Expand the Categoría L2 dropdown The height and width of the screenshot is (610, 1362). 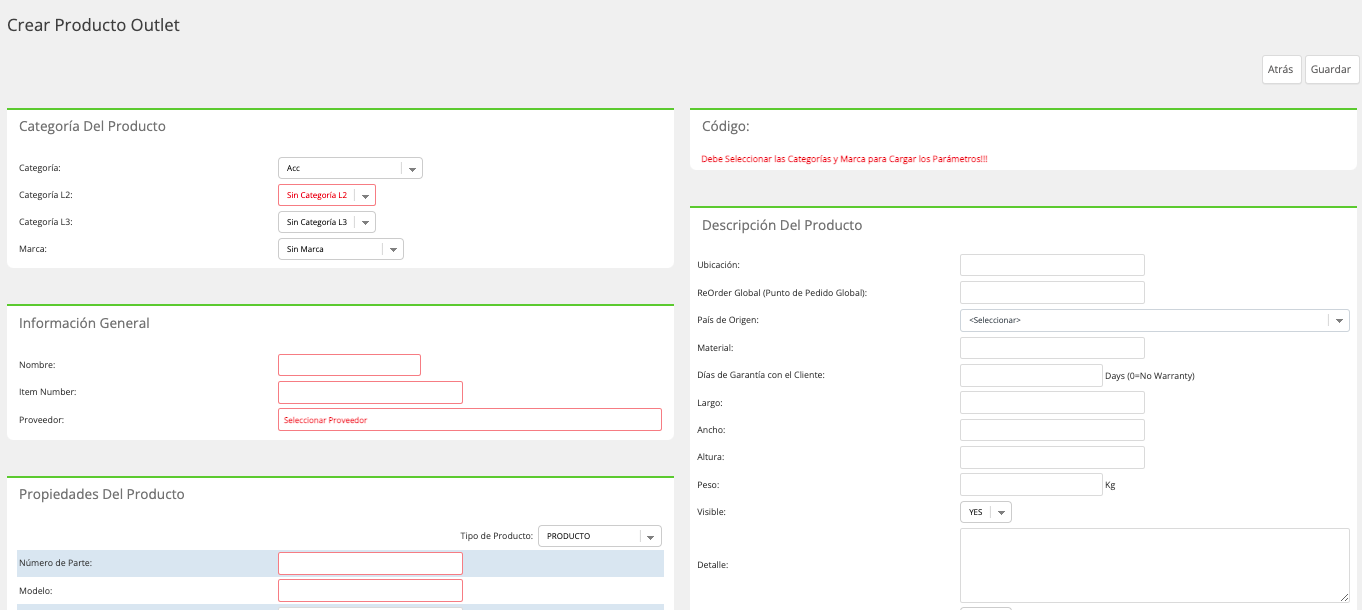tap(327, 195)
